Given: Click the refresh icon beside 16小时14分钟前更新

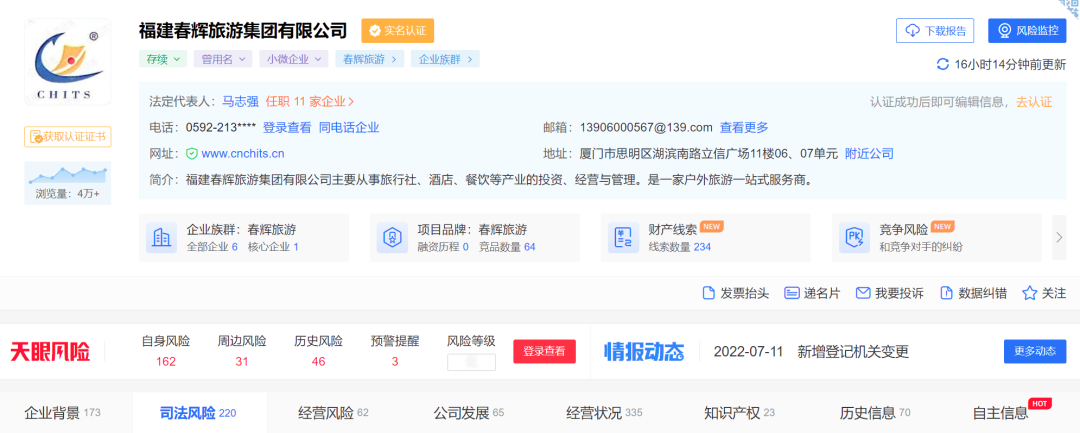Looking at the screenshot, I should click(942, 65).
